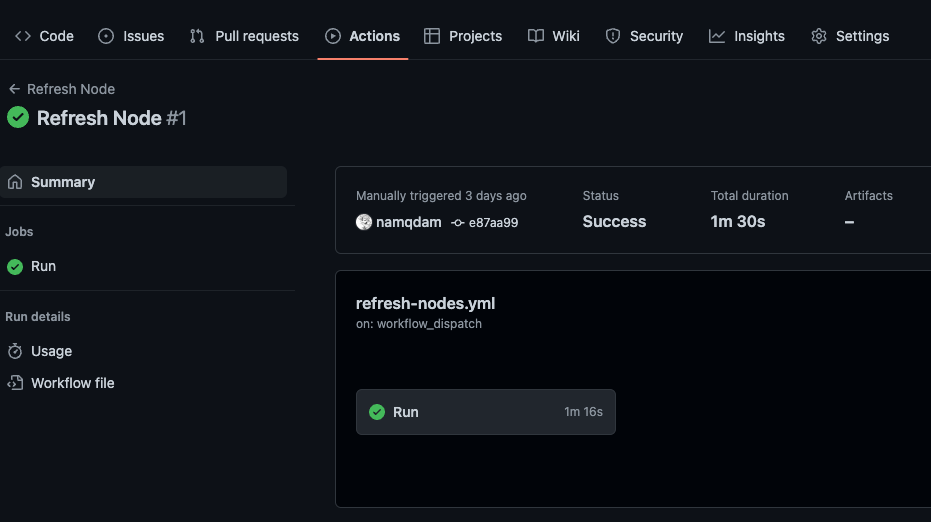Click the on: workflow_dispatch text

tap(419, 324)
